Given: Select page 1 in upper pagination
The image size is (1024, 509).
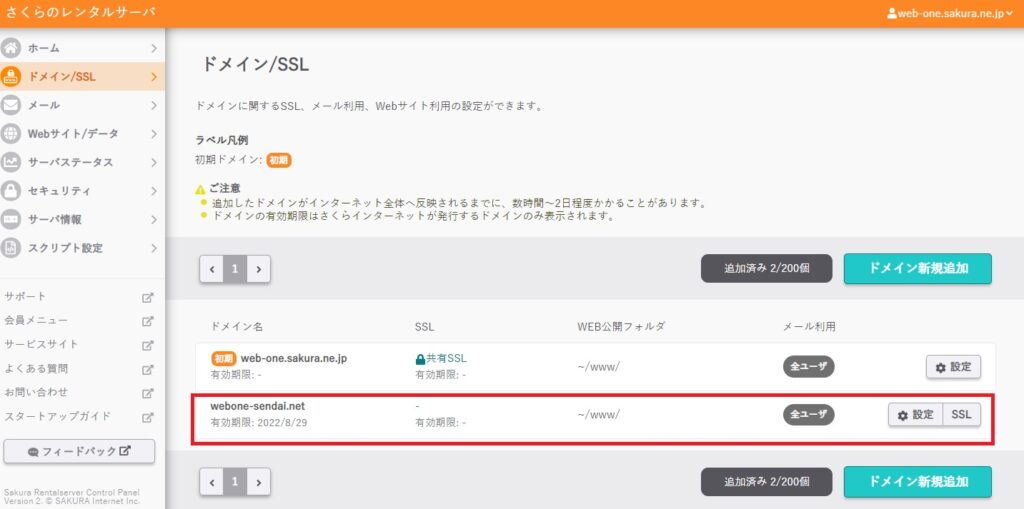Looking at the screenshot, I should (235, 269).
